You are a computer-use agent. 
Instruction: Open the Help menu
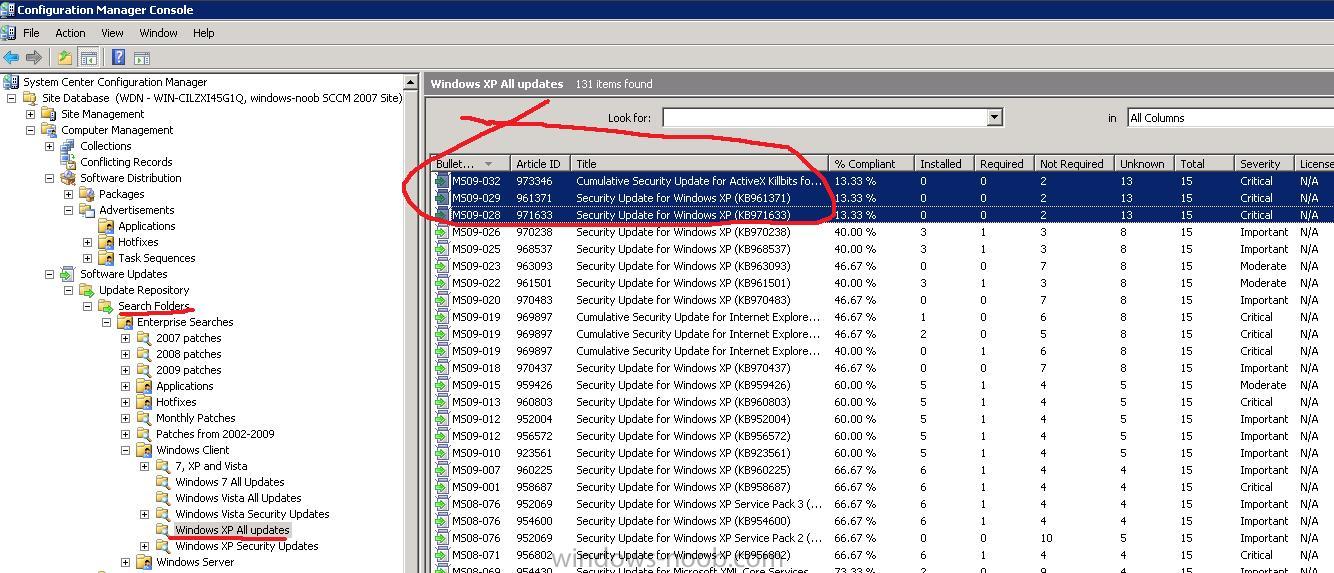point(203,33)
